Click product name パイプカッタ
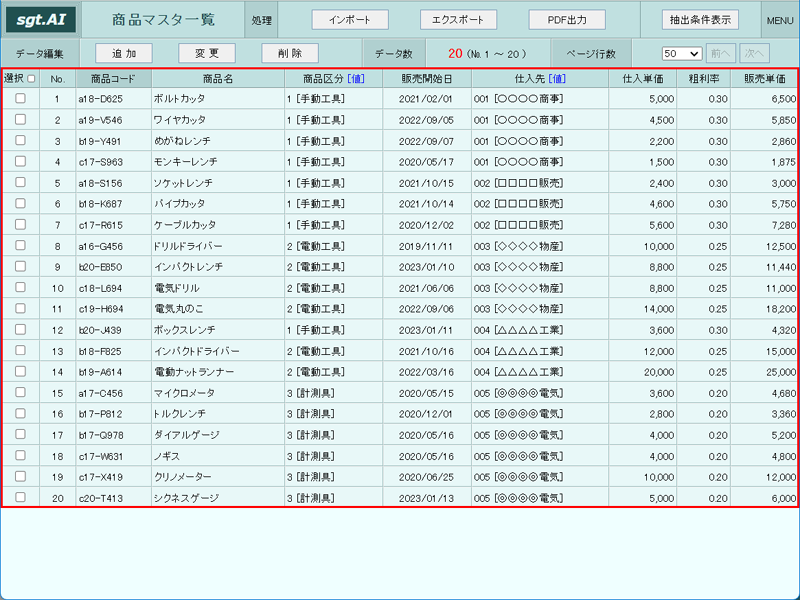This screenshot has height=600, width=800. tap(180, 204)
